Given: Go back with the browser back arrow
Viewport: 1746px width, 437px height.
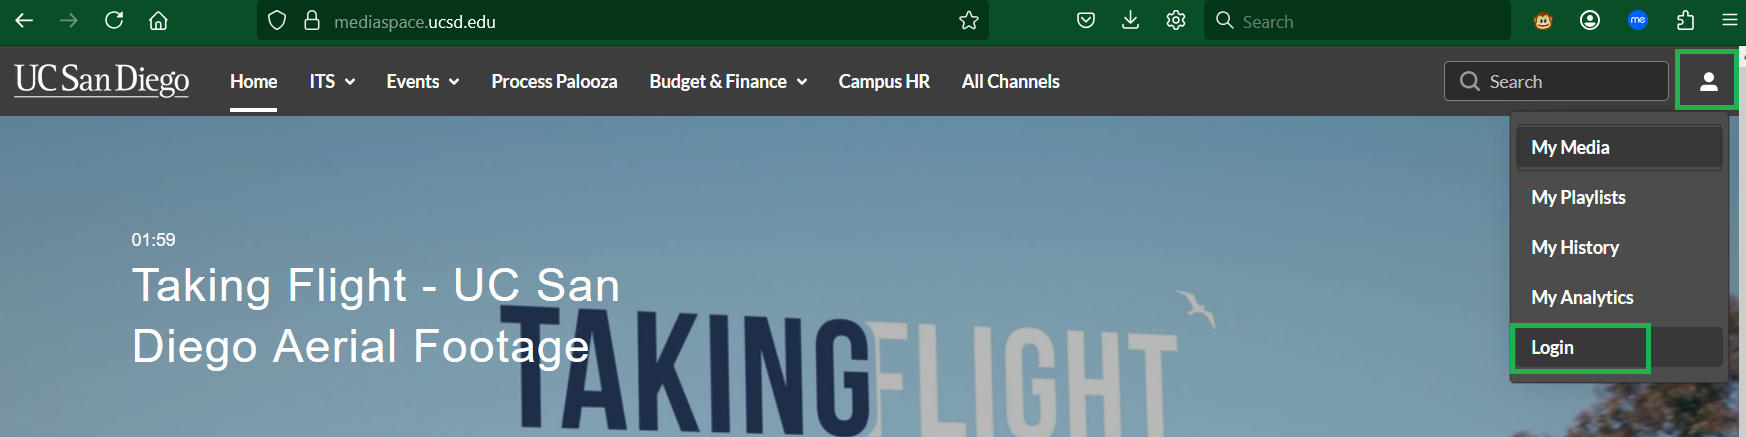Looking at the screenshot, I should coord(24,21).
